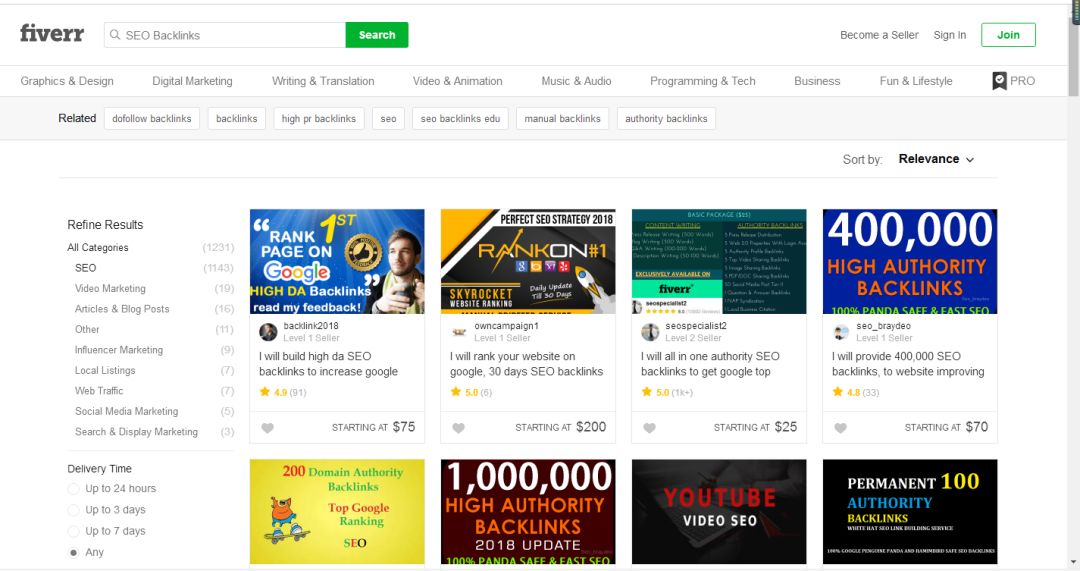
Task: Select Up to 3 days delivery
Action: point(74,510)
